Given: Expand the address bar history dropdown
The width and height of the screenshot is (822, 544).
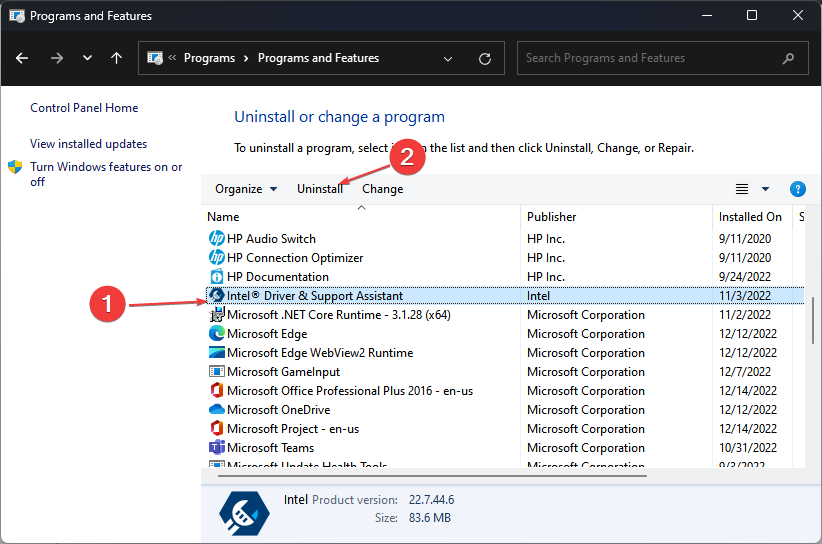Looking at the screenshot, I should click(x=448, y=59).
